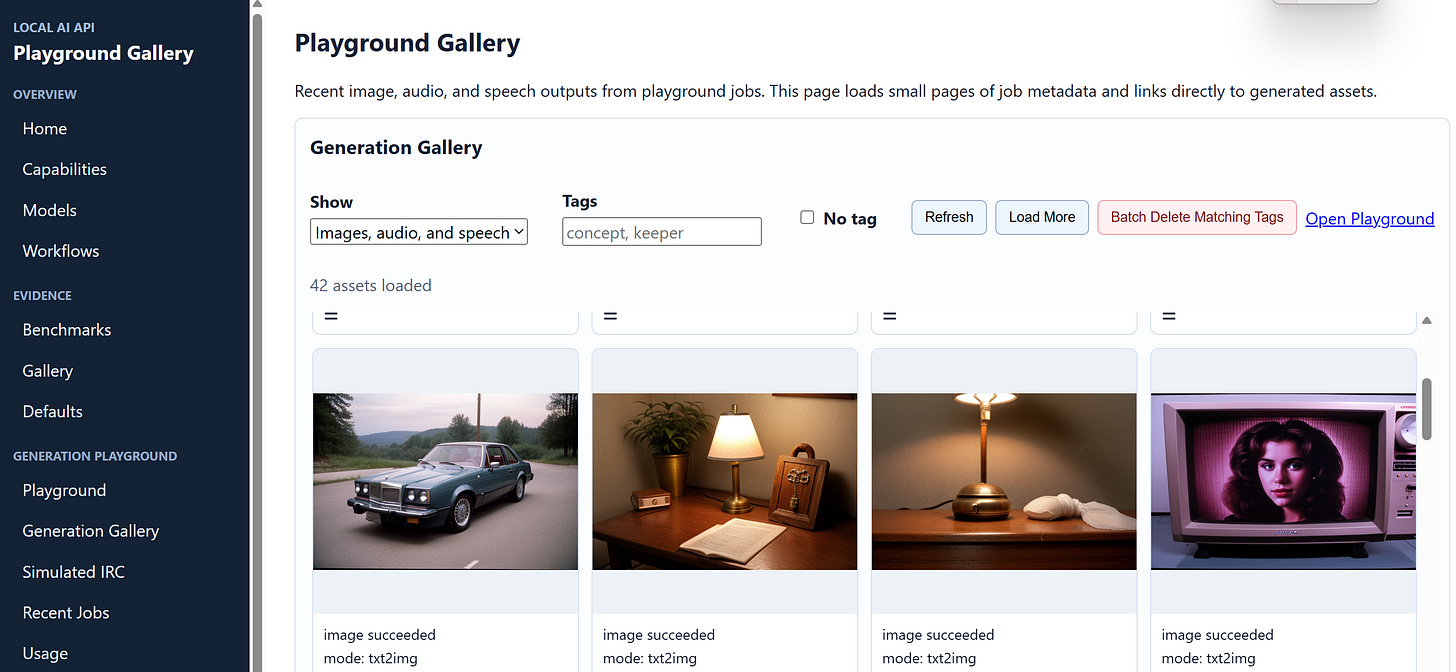Open the brass lamp on table image

coord(1004,481)
